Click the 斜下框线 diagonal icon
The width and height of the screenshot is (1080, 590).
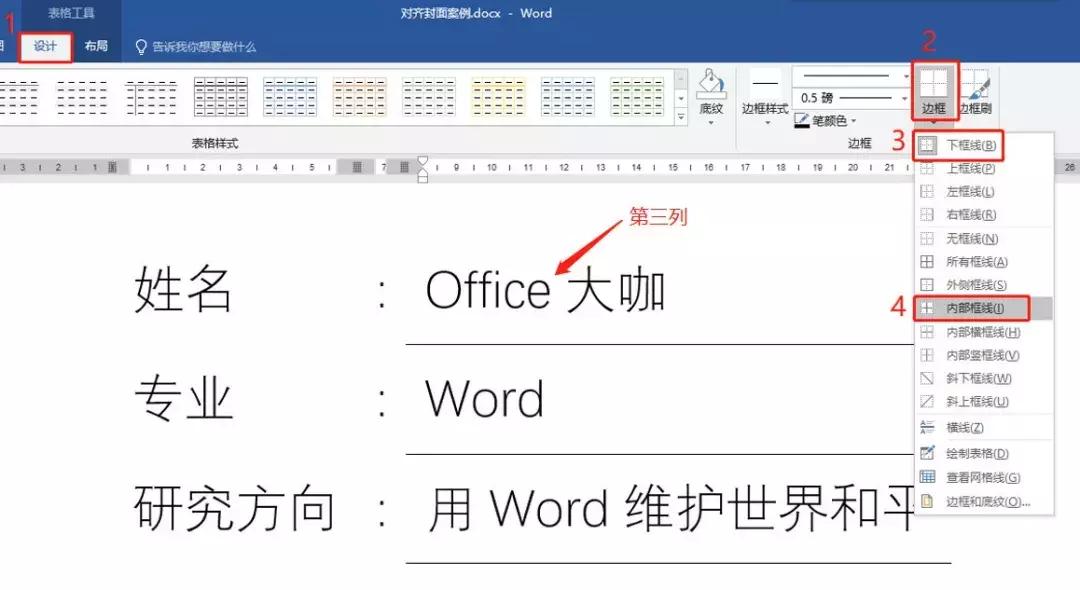[x=927, y=379]
